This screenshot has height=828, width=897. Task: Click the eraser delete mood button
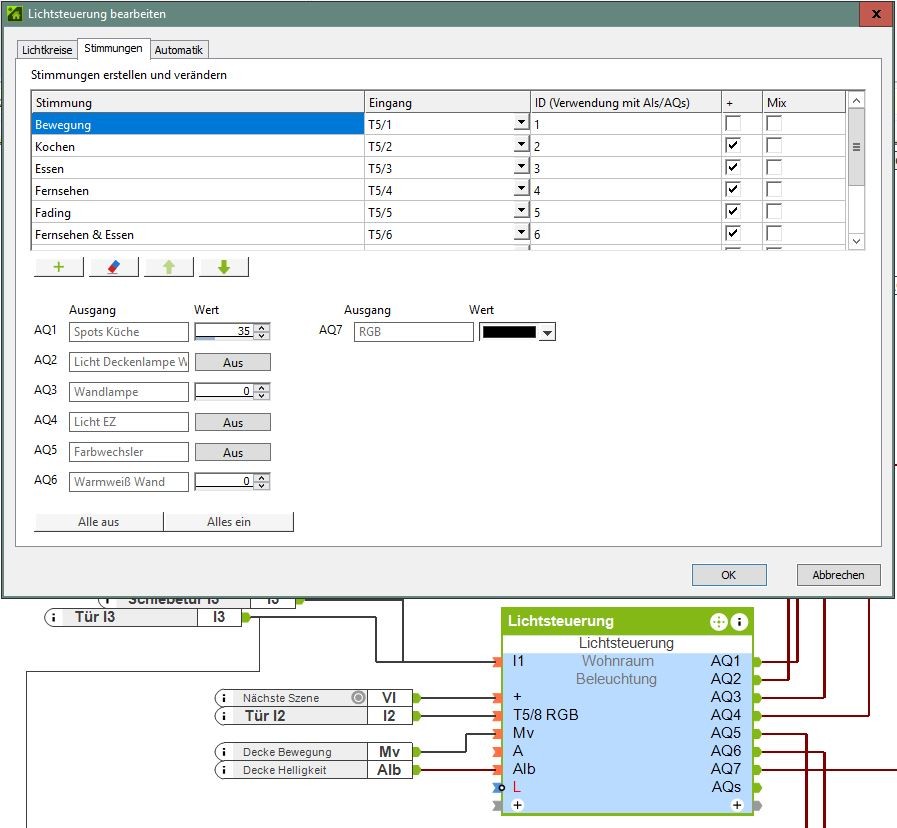(114, 267)
